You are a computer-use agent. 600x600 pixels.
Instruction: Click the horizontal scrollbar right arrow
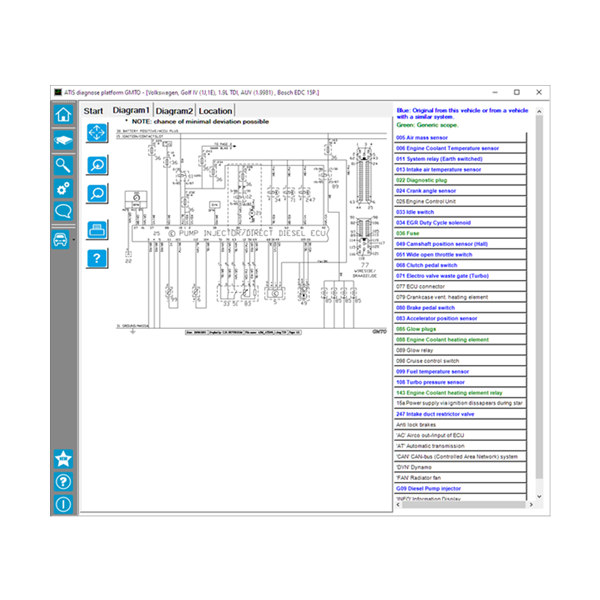[x=531, y=505]
